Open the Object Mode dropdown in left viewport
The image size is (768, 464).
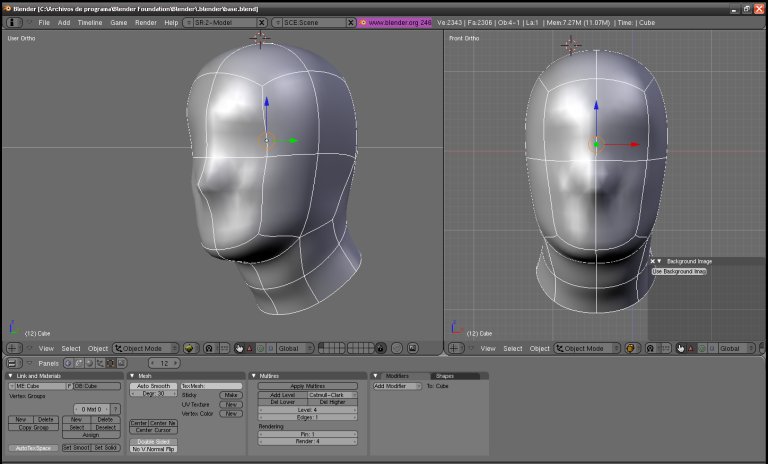click(145, 348)
